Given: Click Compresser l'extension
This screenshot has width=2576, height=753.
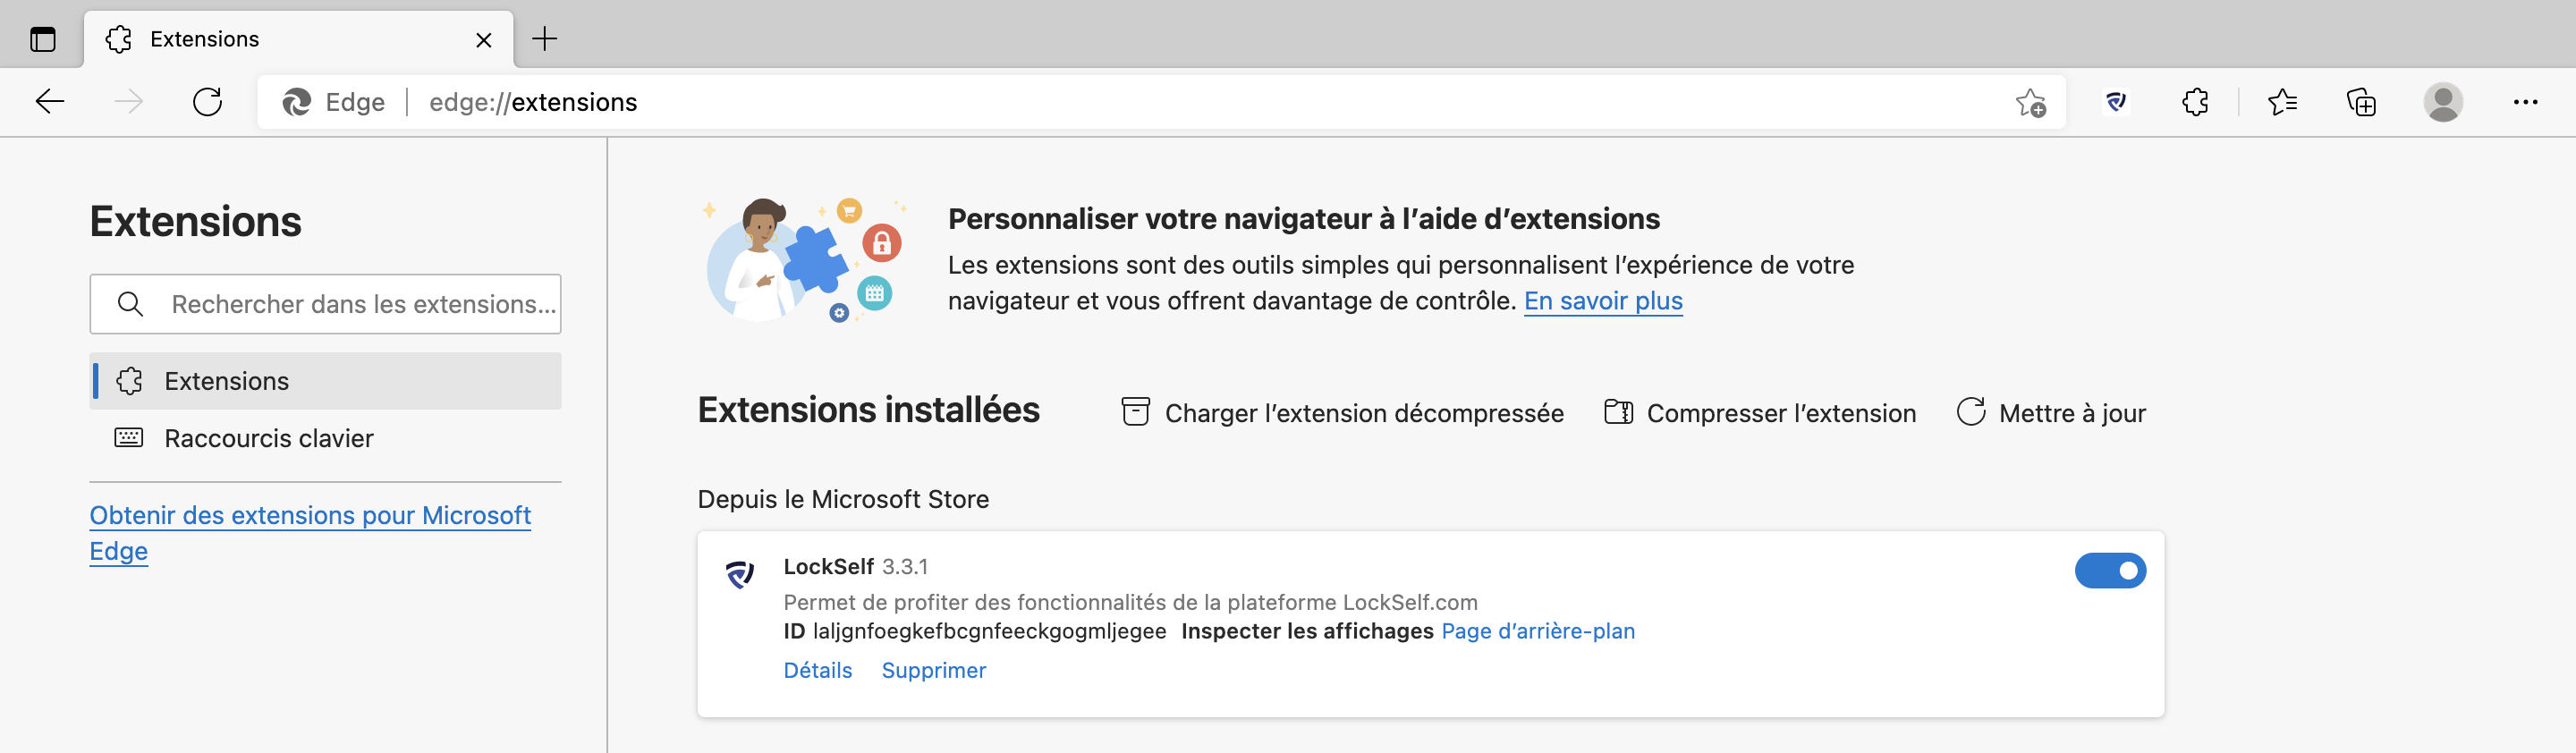Looking at the screenshot, I should coord(1760,413).
